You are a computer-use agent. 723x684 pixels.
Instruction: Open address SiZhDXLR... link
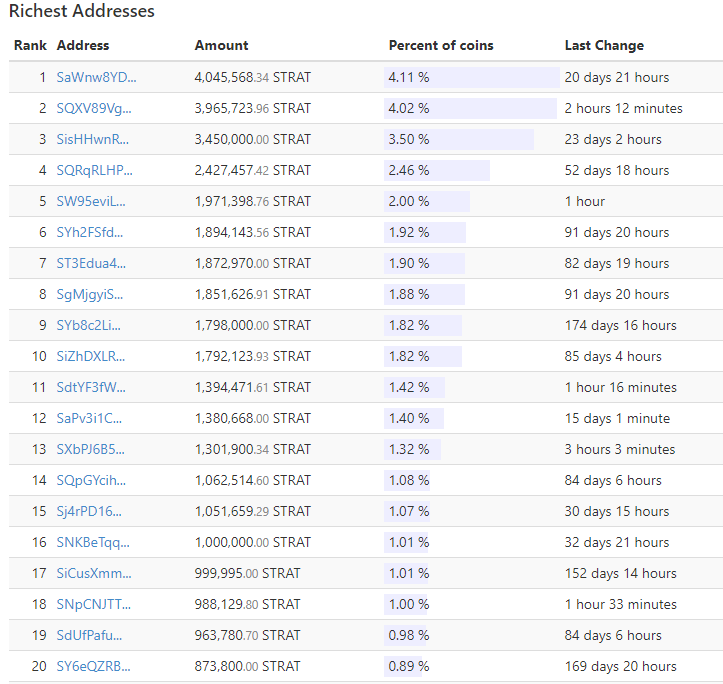click(90, 356)
